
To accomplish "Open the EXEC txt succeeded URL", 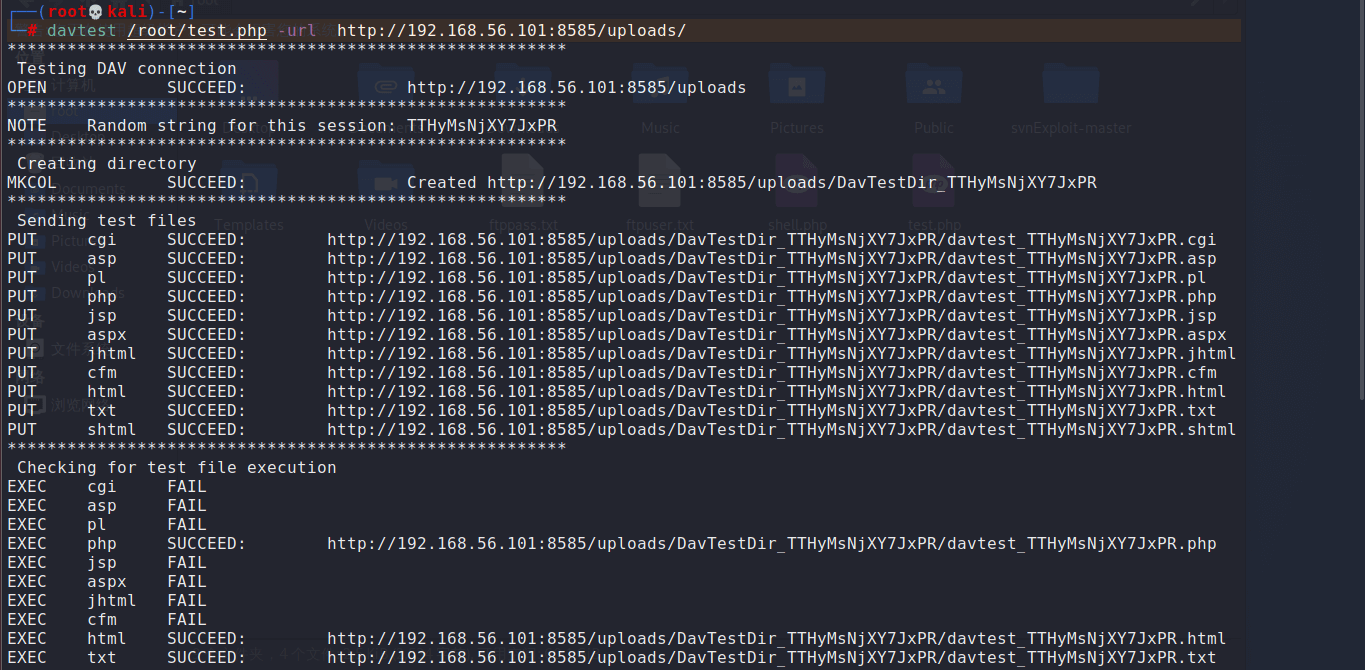I will [772, 658].
